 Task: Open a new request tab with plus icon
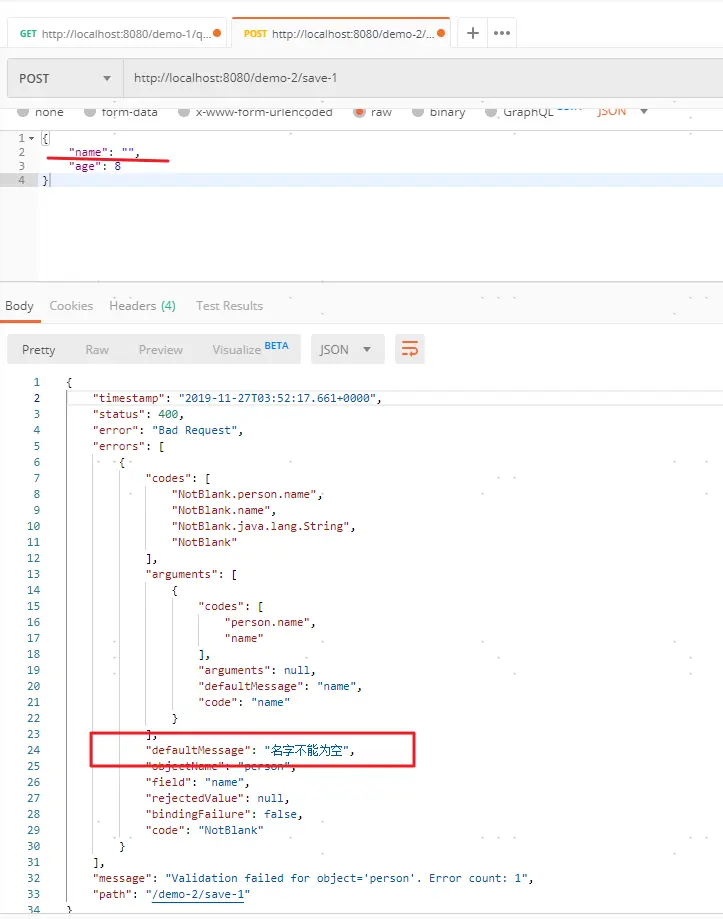pos(472,33)
